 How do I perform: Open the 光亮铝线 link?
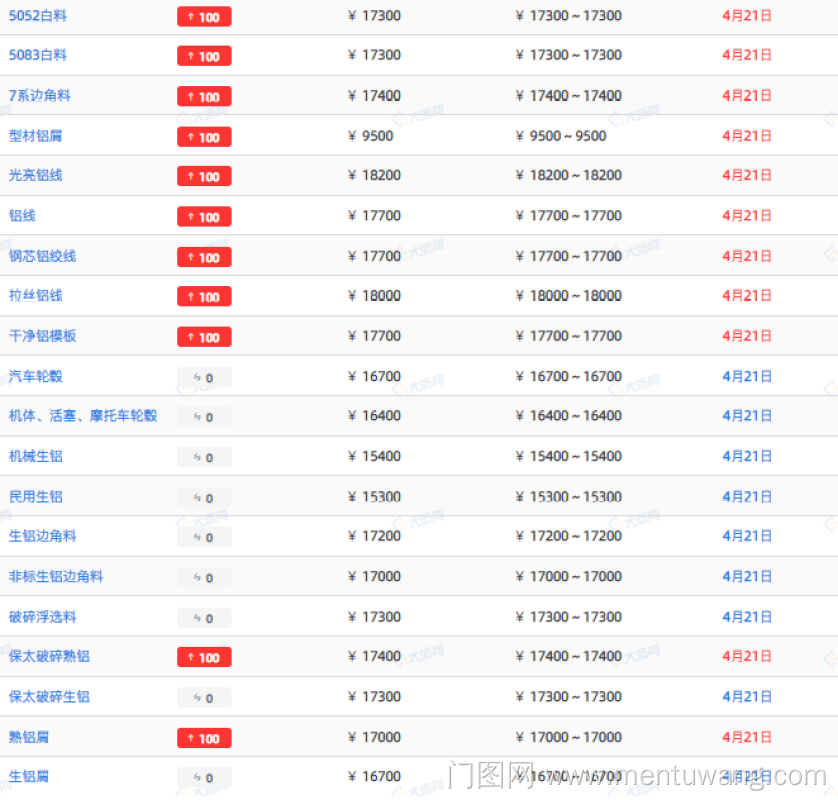36,175
